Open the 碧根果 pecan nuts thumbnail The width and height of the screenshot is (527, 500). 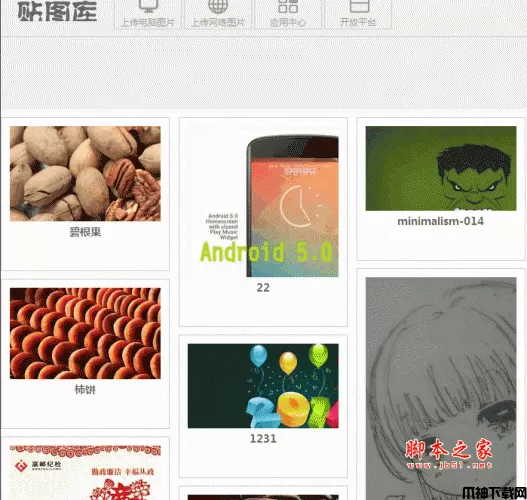pos(85,173)
